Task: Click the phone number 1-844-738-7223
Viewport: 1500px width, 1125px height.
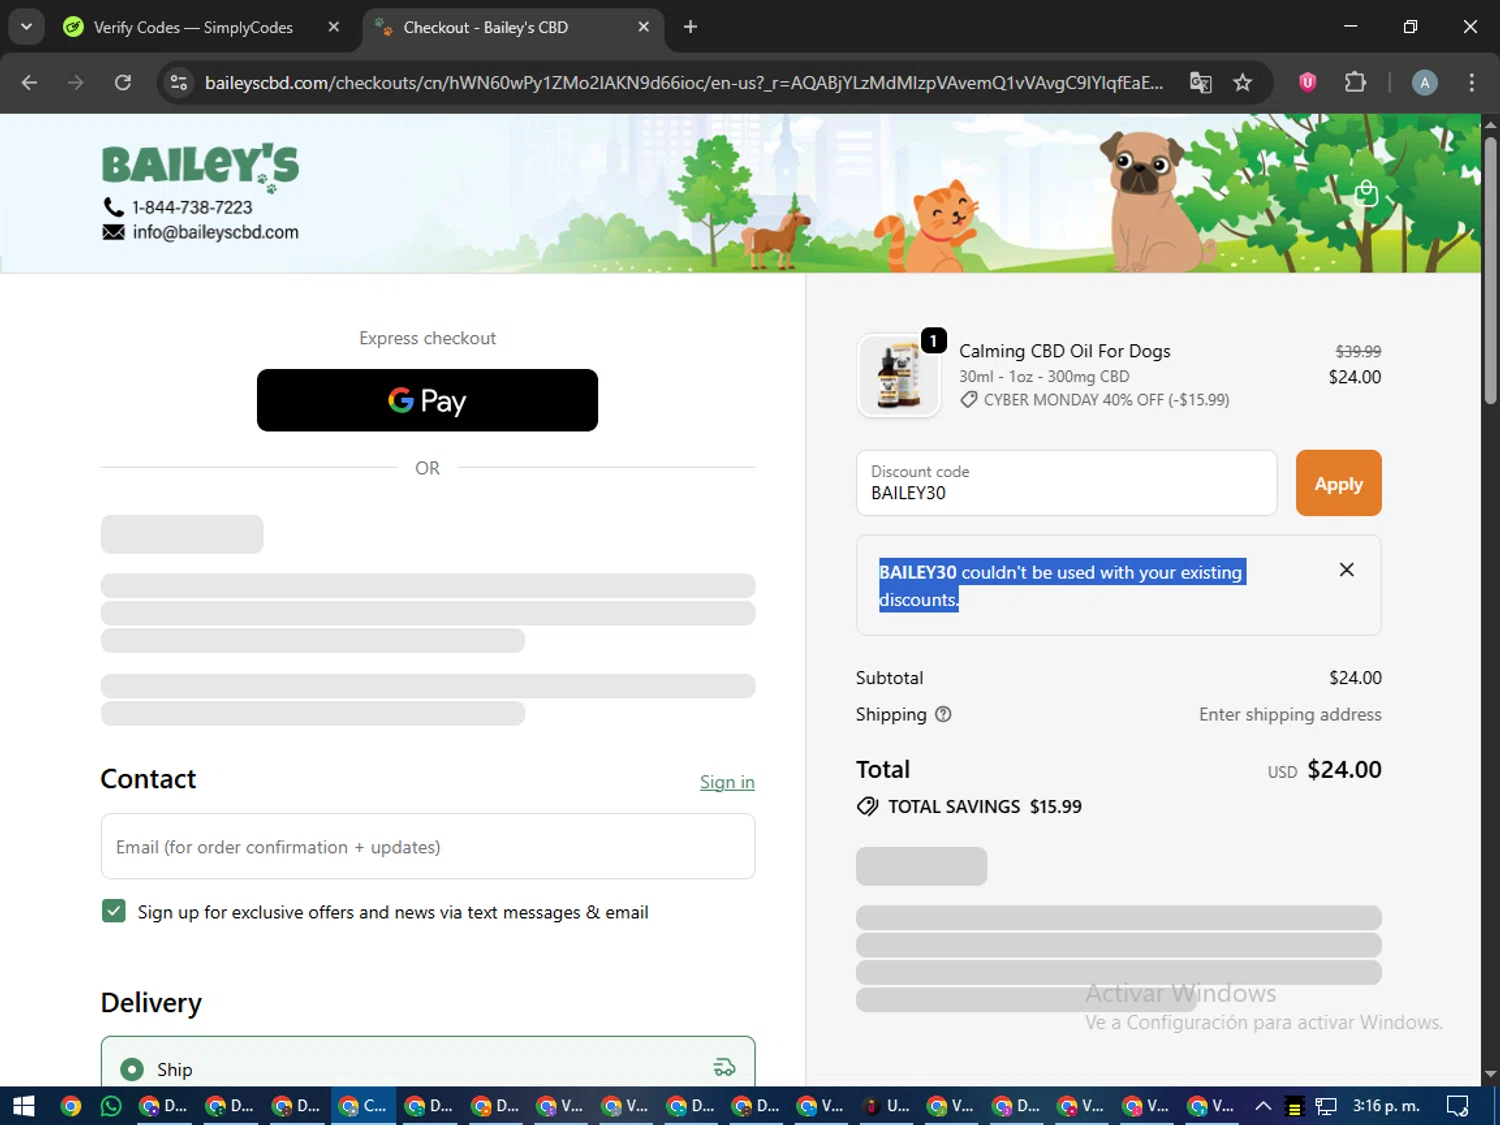Action: click(192, 207)
